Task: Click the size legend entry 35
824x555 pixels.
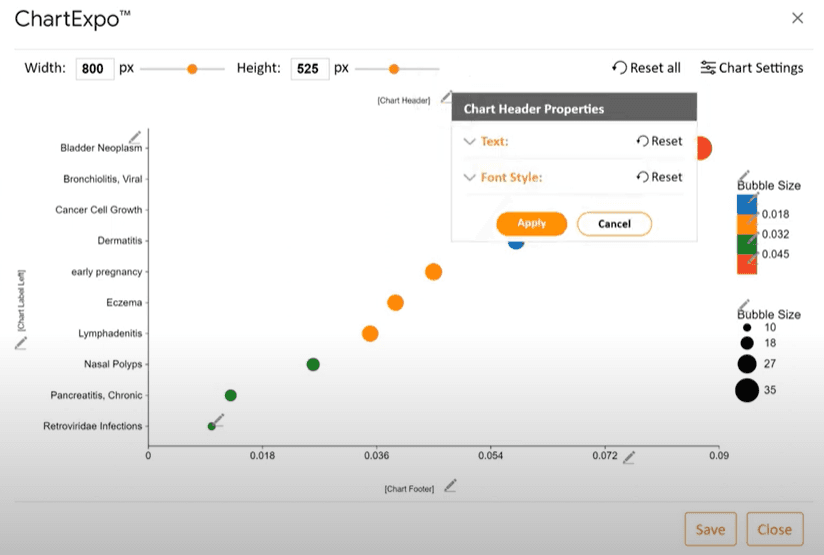Action: [x=770, y=390]
